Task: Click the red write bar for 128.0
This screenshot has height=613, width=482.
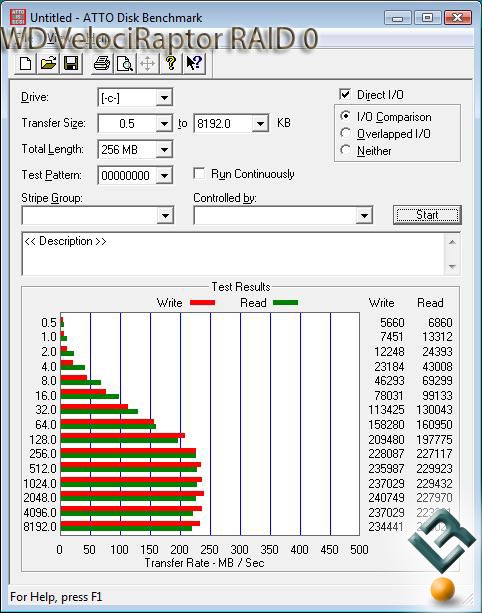Action: [123, 436]
